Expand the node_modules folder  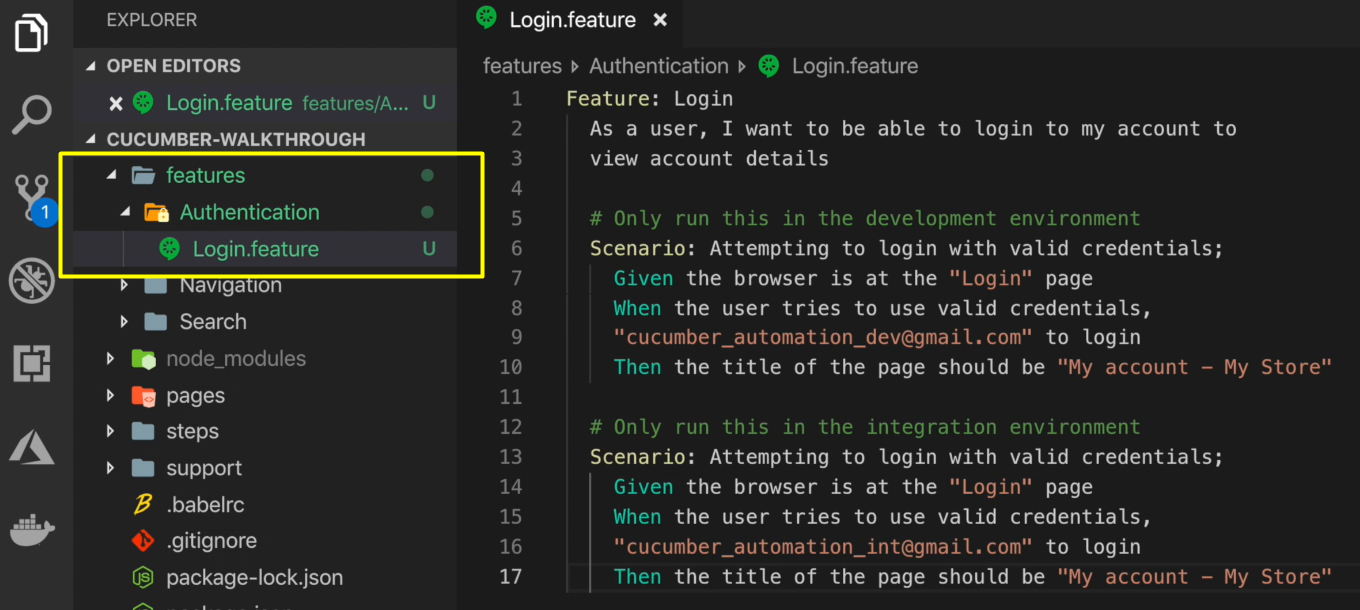point(111,359)
